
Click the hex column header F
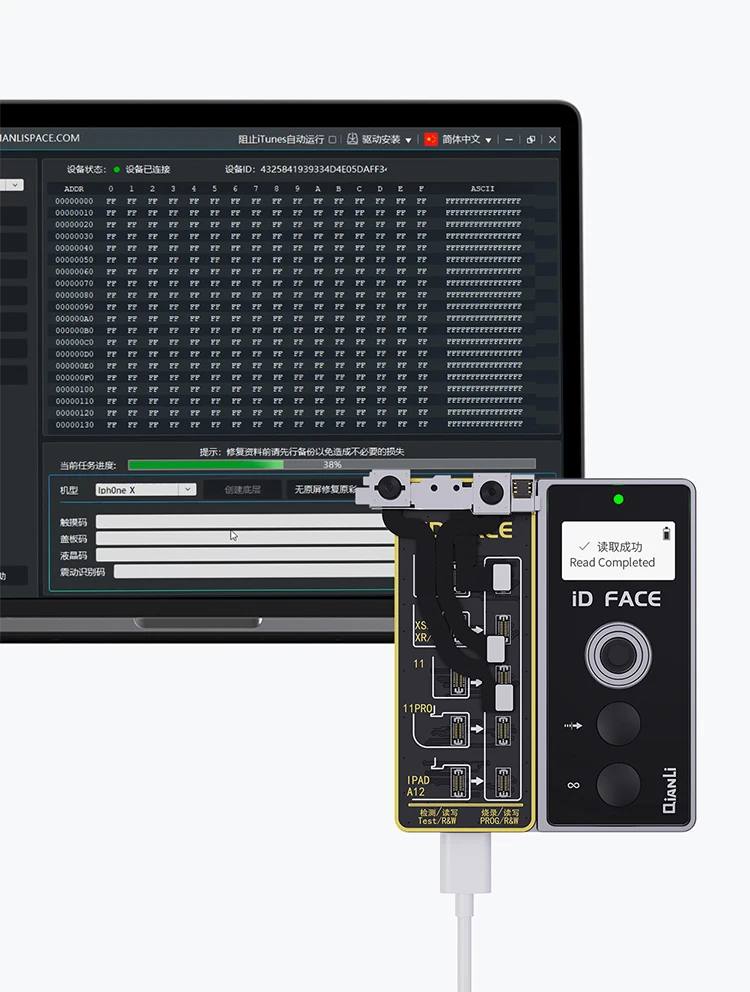point(421,189)
